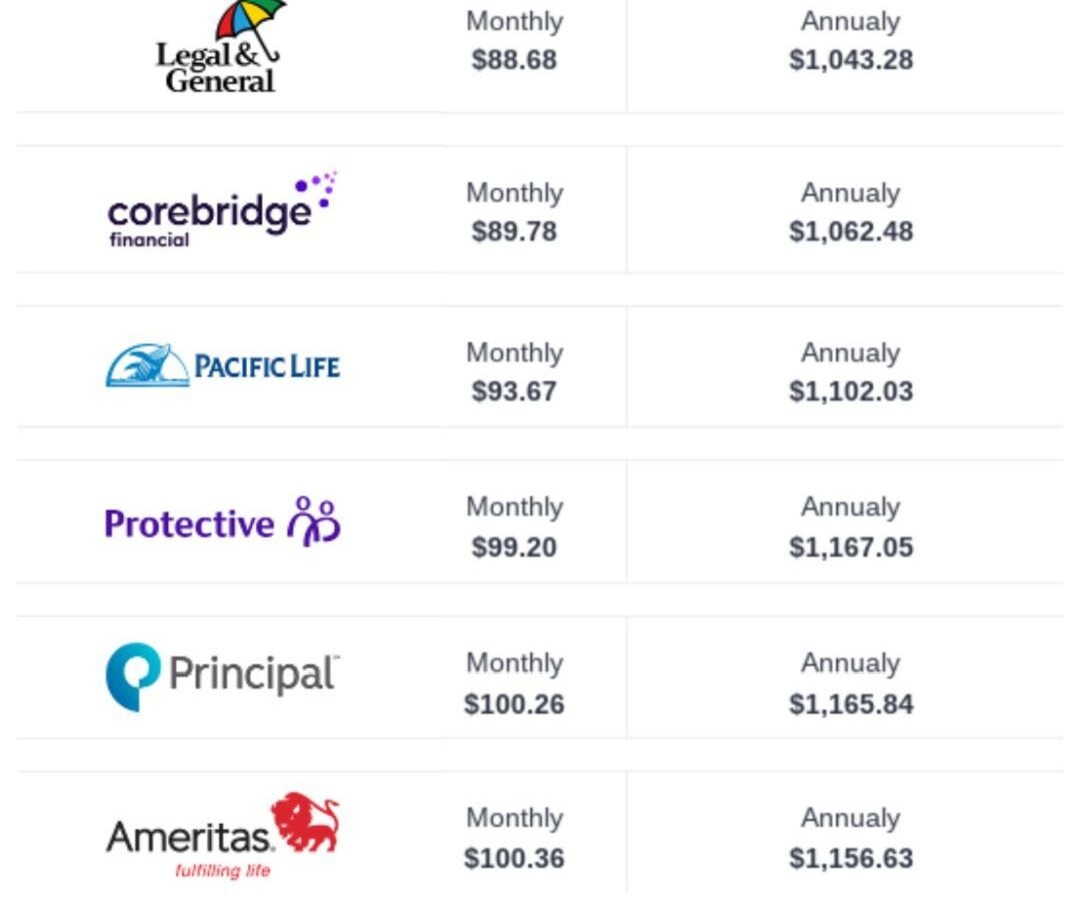Select Protective monthly rate $99.20

[514, 547]
